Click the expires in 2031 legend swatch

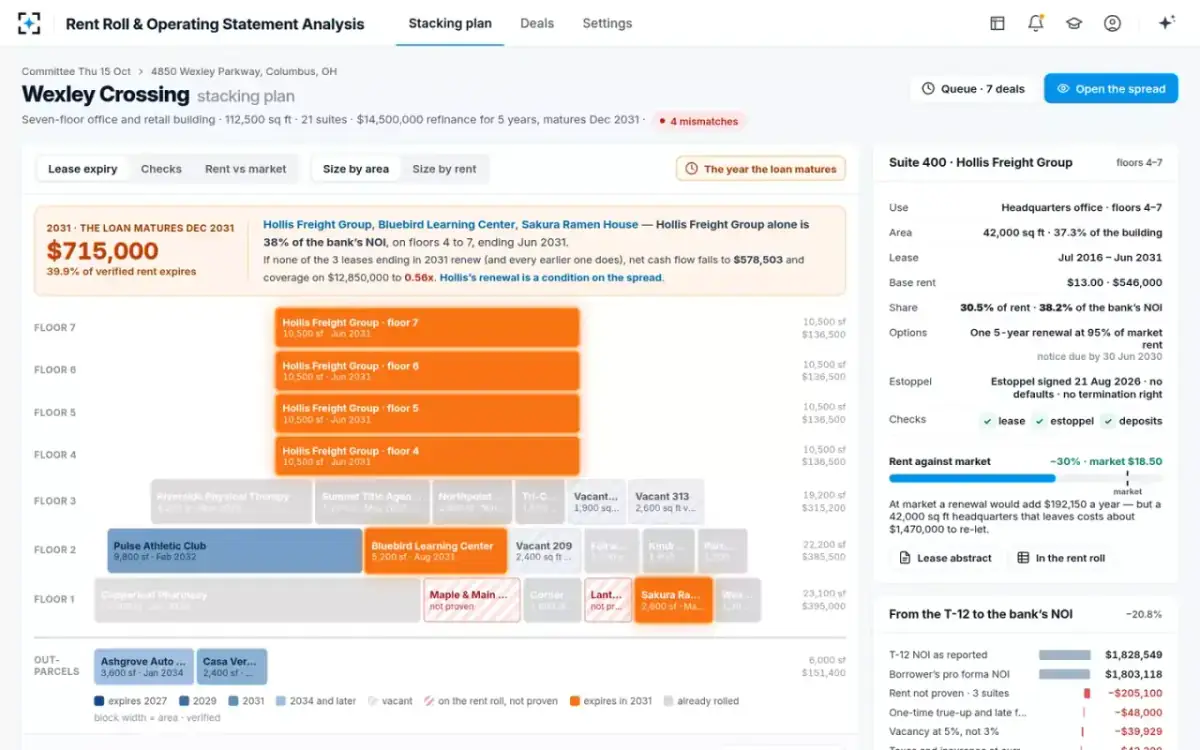[x=574, y=701]
